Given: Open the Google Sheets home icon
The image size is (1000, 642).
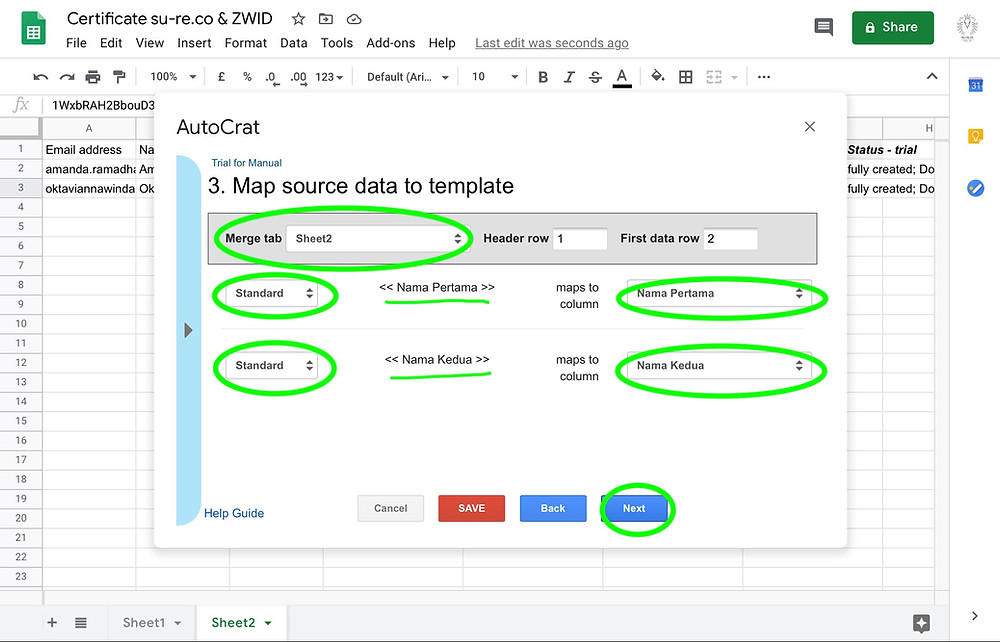Looking at the screenshot, I should pyautogui.click(x=33, y=29).
